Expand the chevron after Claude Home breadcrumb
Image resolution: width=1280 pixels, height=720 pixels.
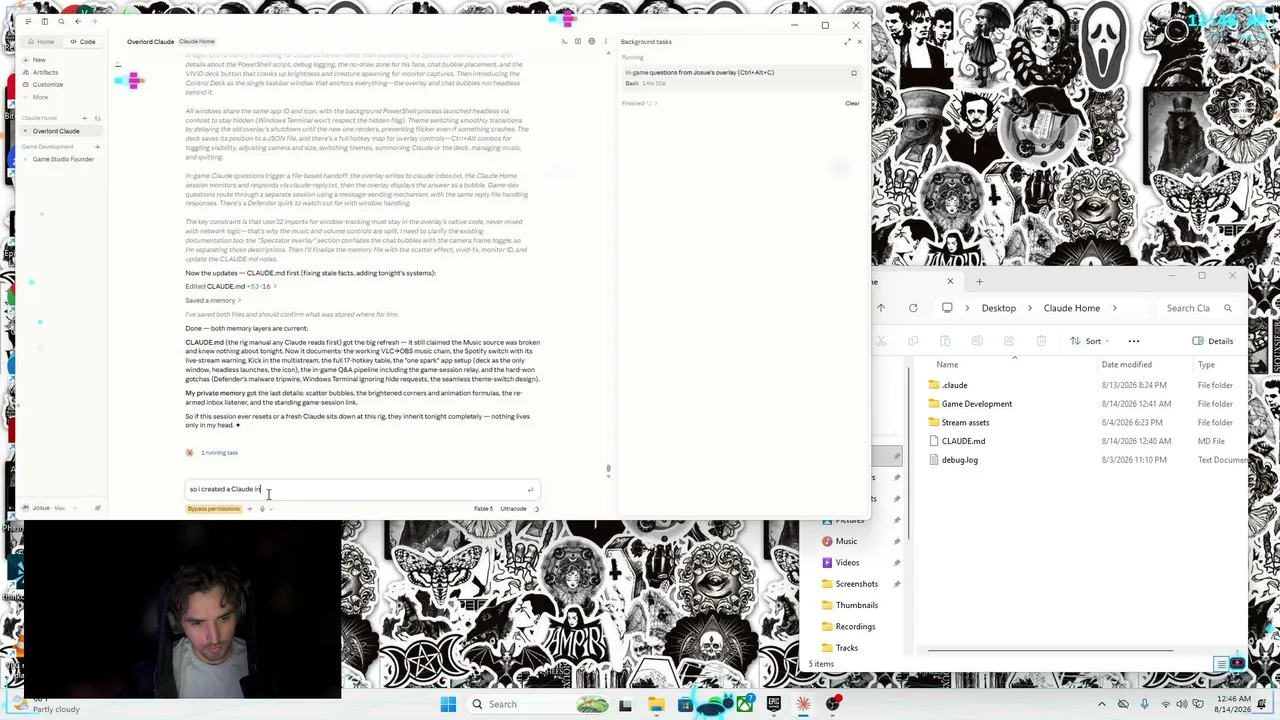(x=1114, y=308)
